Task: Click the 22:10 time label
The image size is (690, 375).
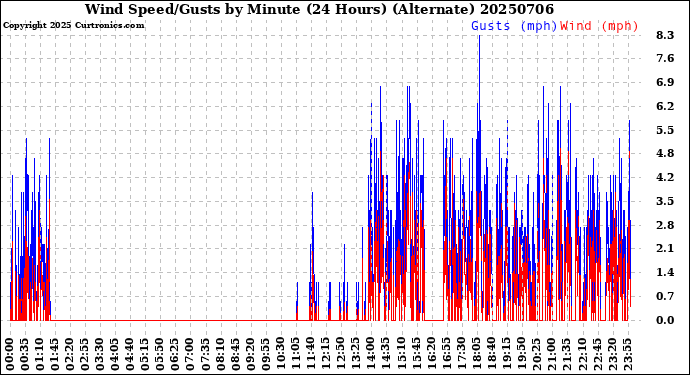Action: [582, 354]
